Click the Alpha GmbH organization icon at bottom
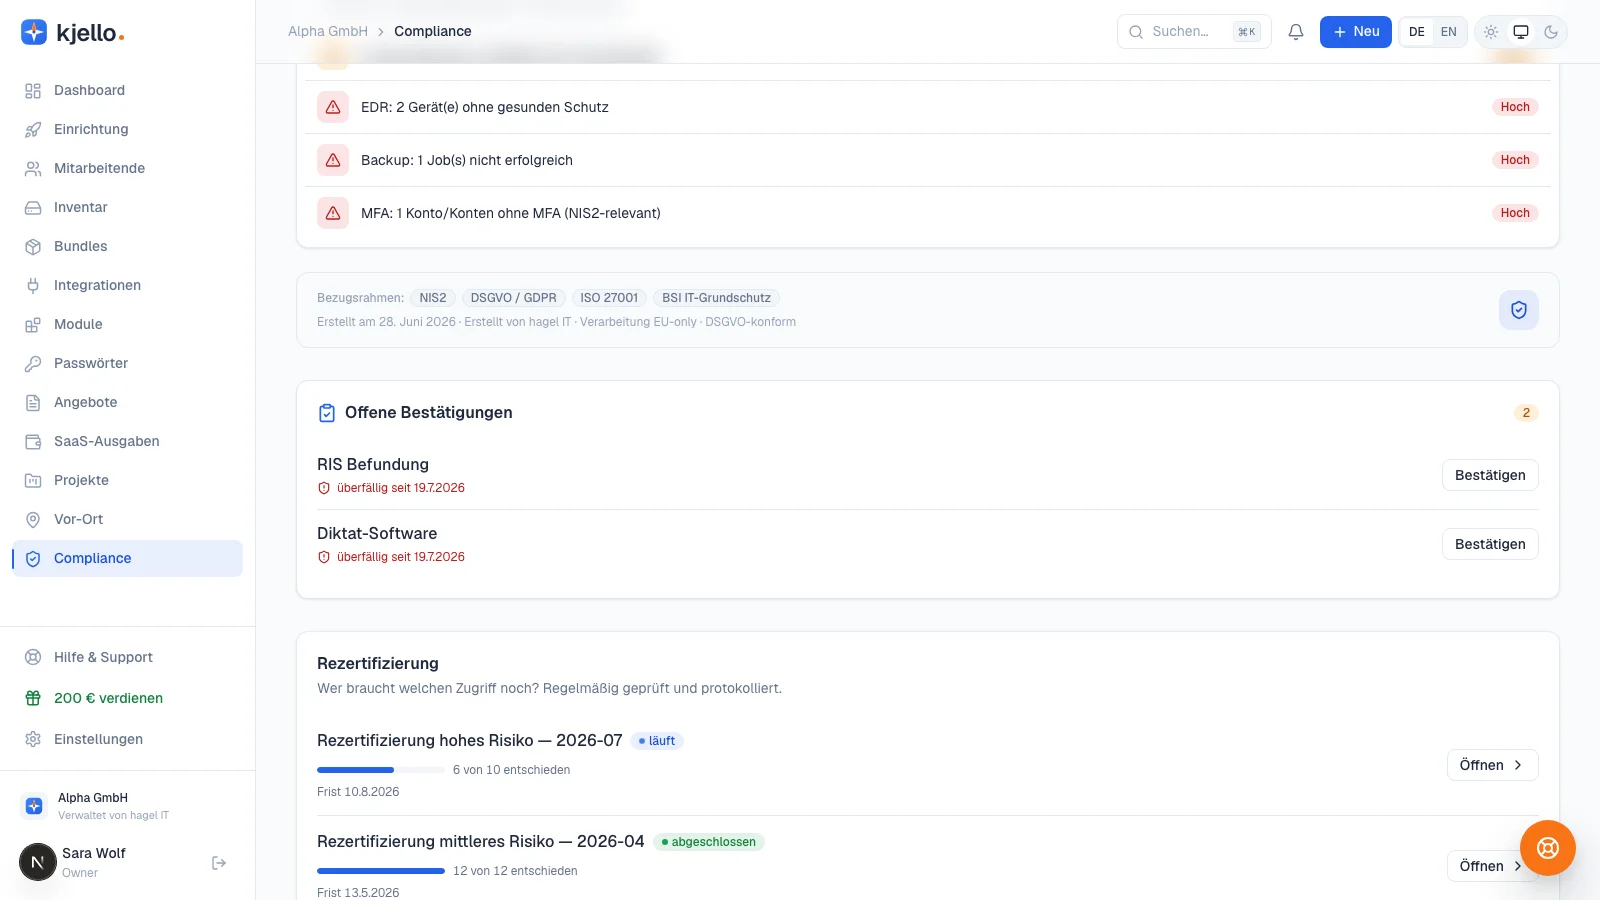Screen dimensions: 1600x900 click(x=34, y=806)
